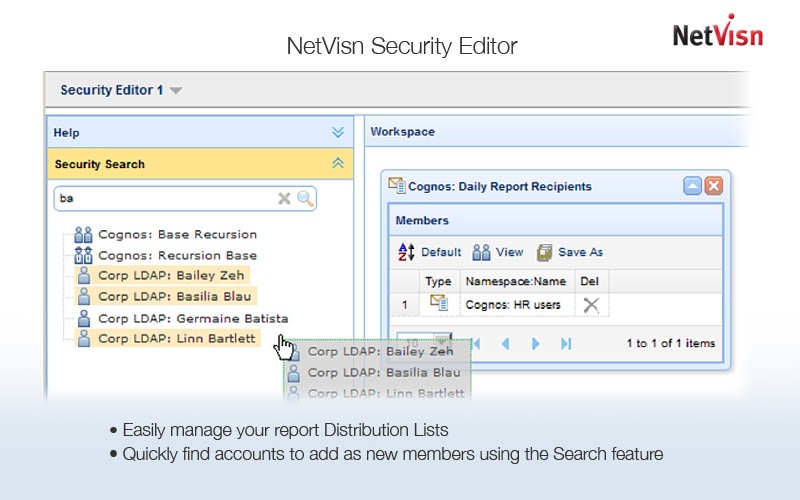Go to next page arrow
The height and width of the screenshot is (500, 800).
coord(535,343)
